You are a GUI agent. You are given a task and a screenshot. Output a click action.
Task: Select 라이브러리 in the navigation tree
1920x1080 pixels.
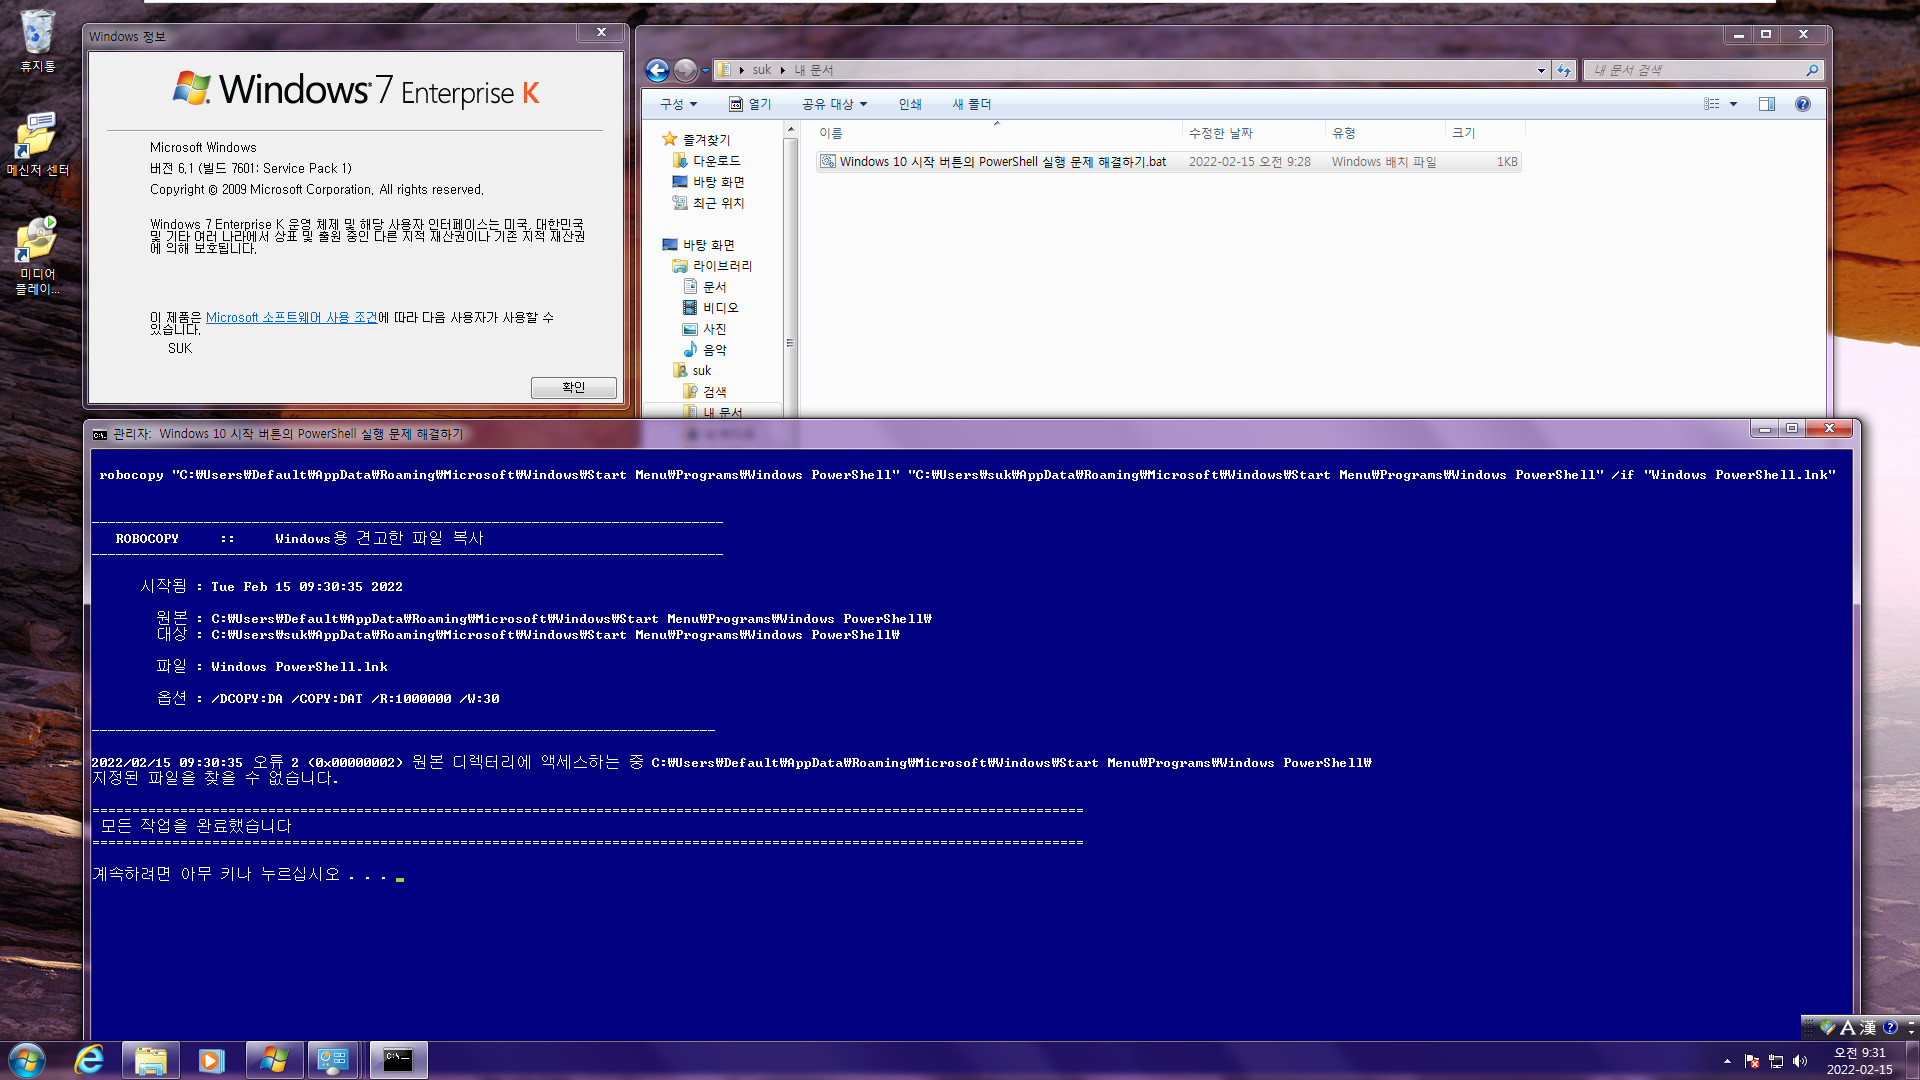(712, 266)
